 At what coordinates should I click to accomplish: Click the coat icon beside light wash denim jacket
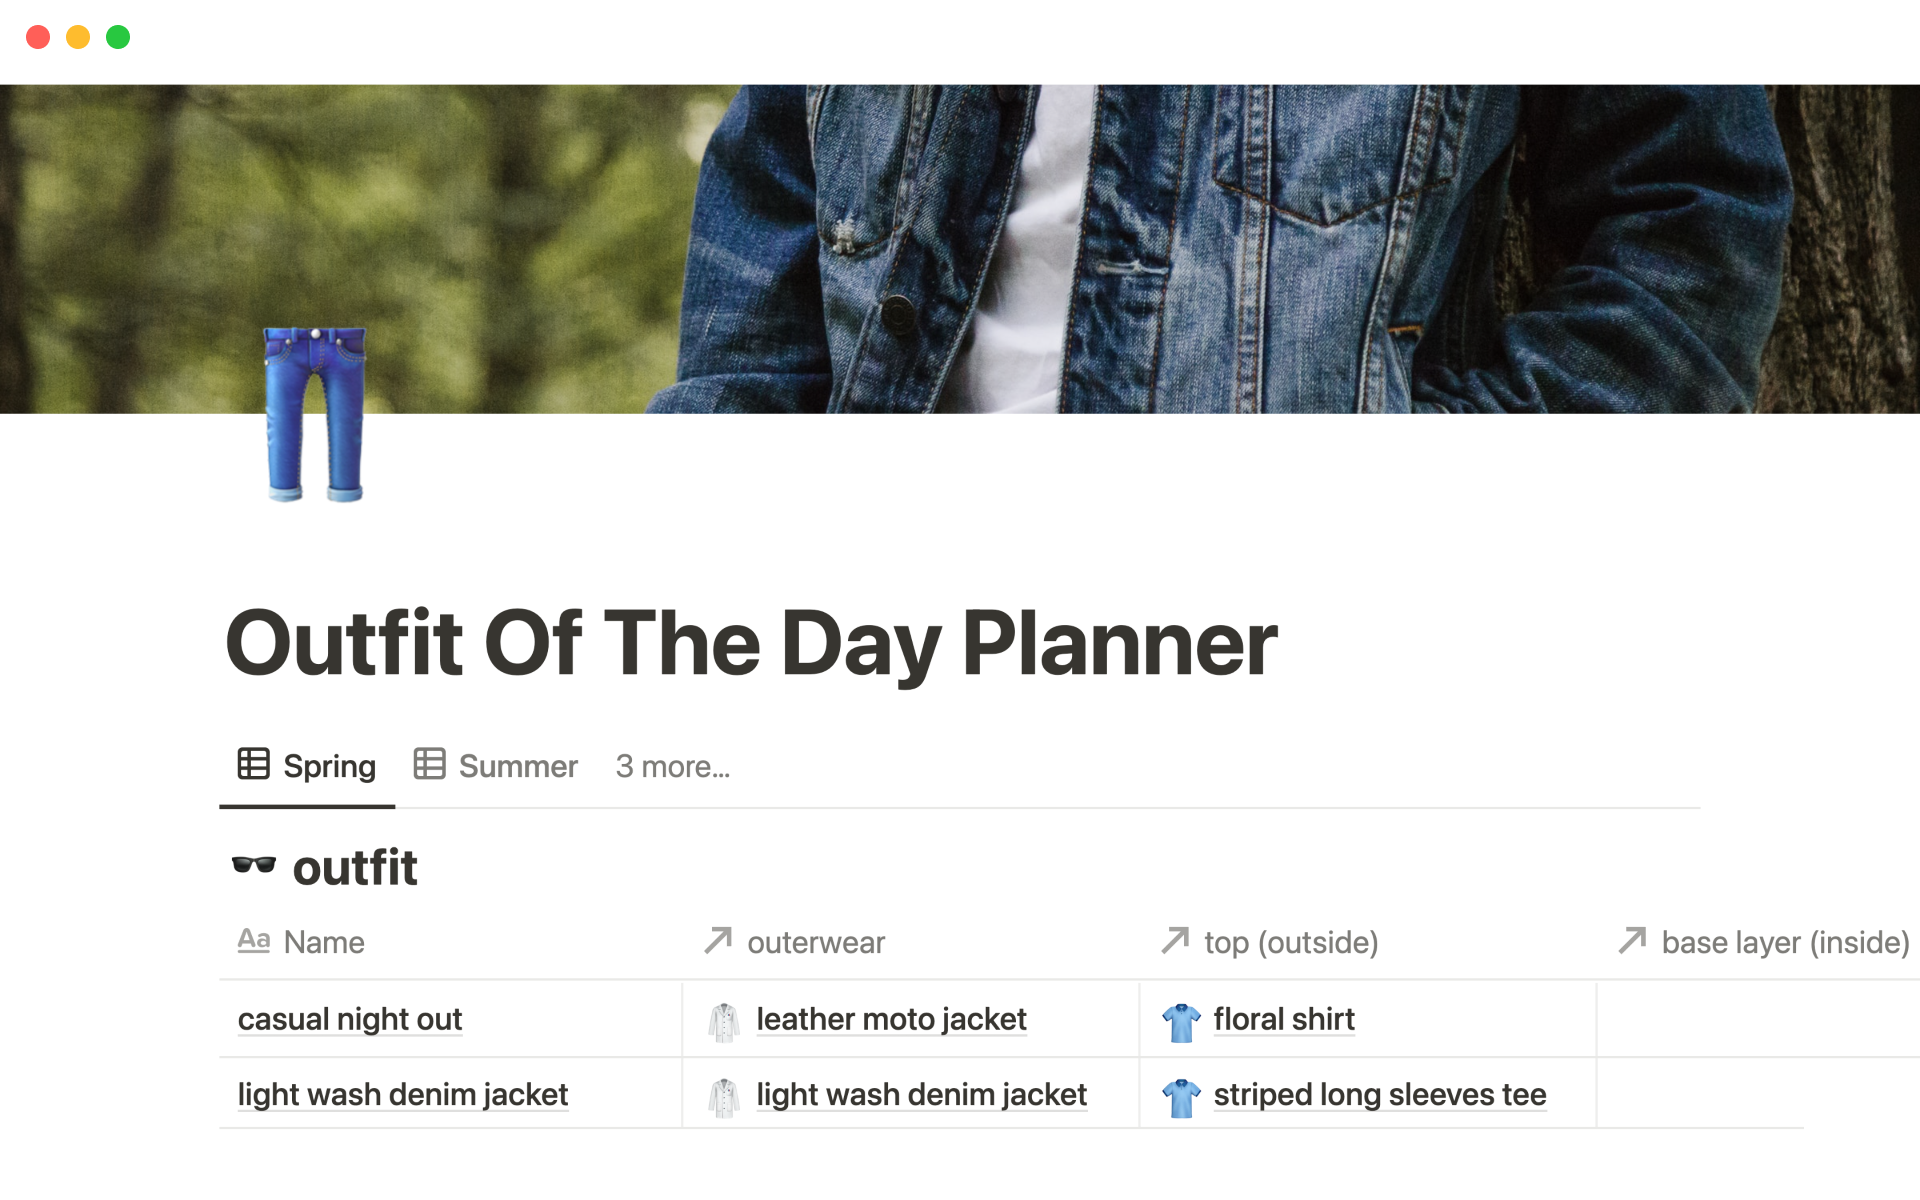(724, 1096)
